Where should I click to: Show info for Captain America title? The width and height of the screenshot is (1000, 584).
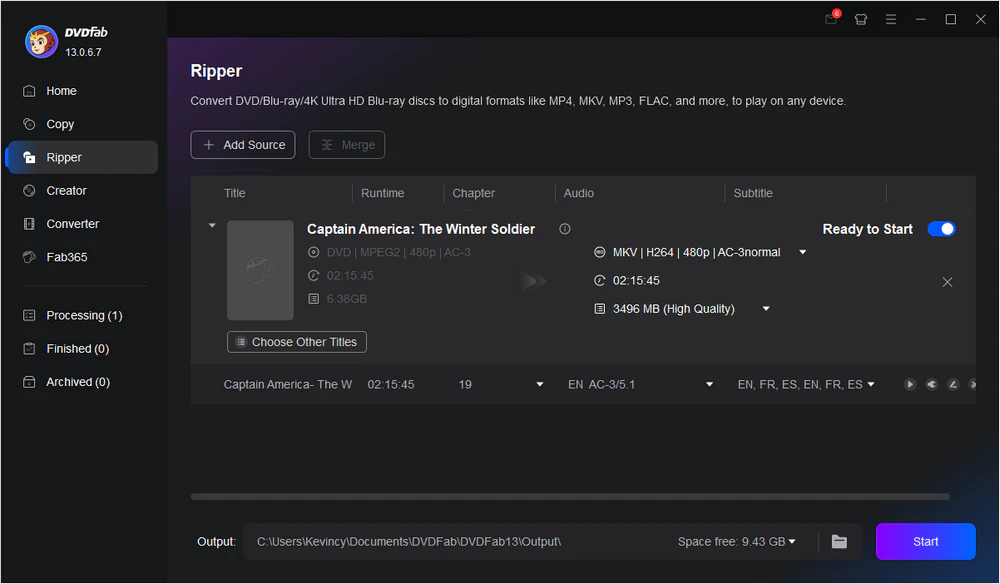point(565,229)
